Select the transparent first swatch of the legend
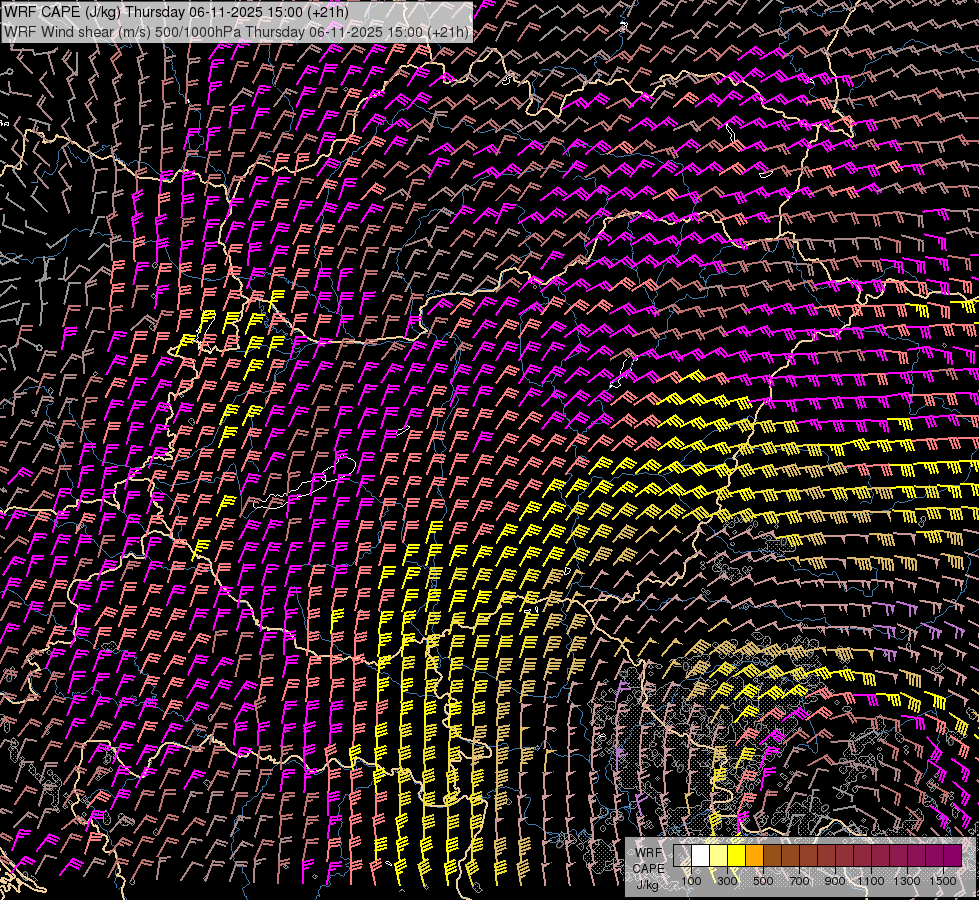 682,856
